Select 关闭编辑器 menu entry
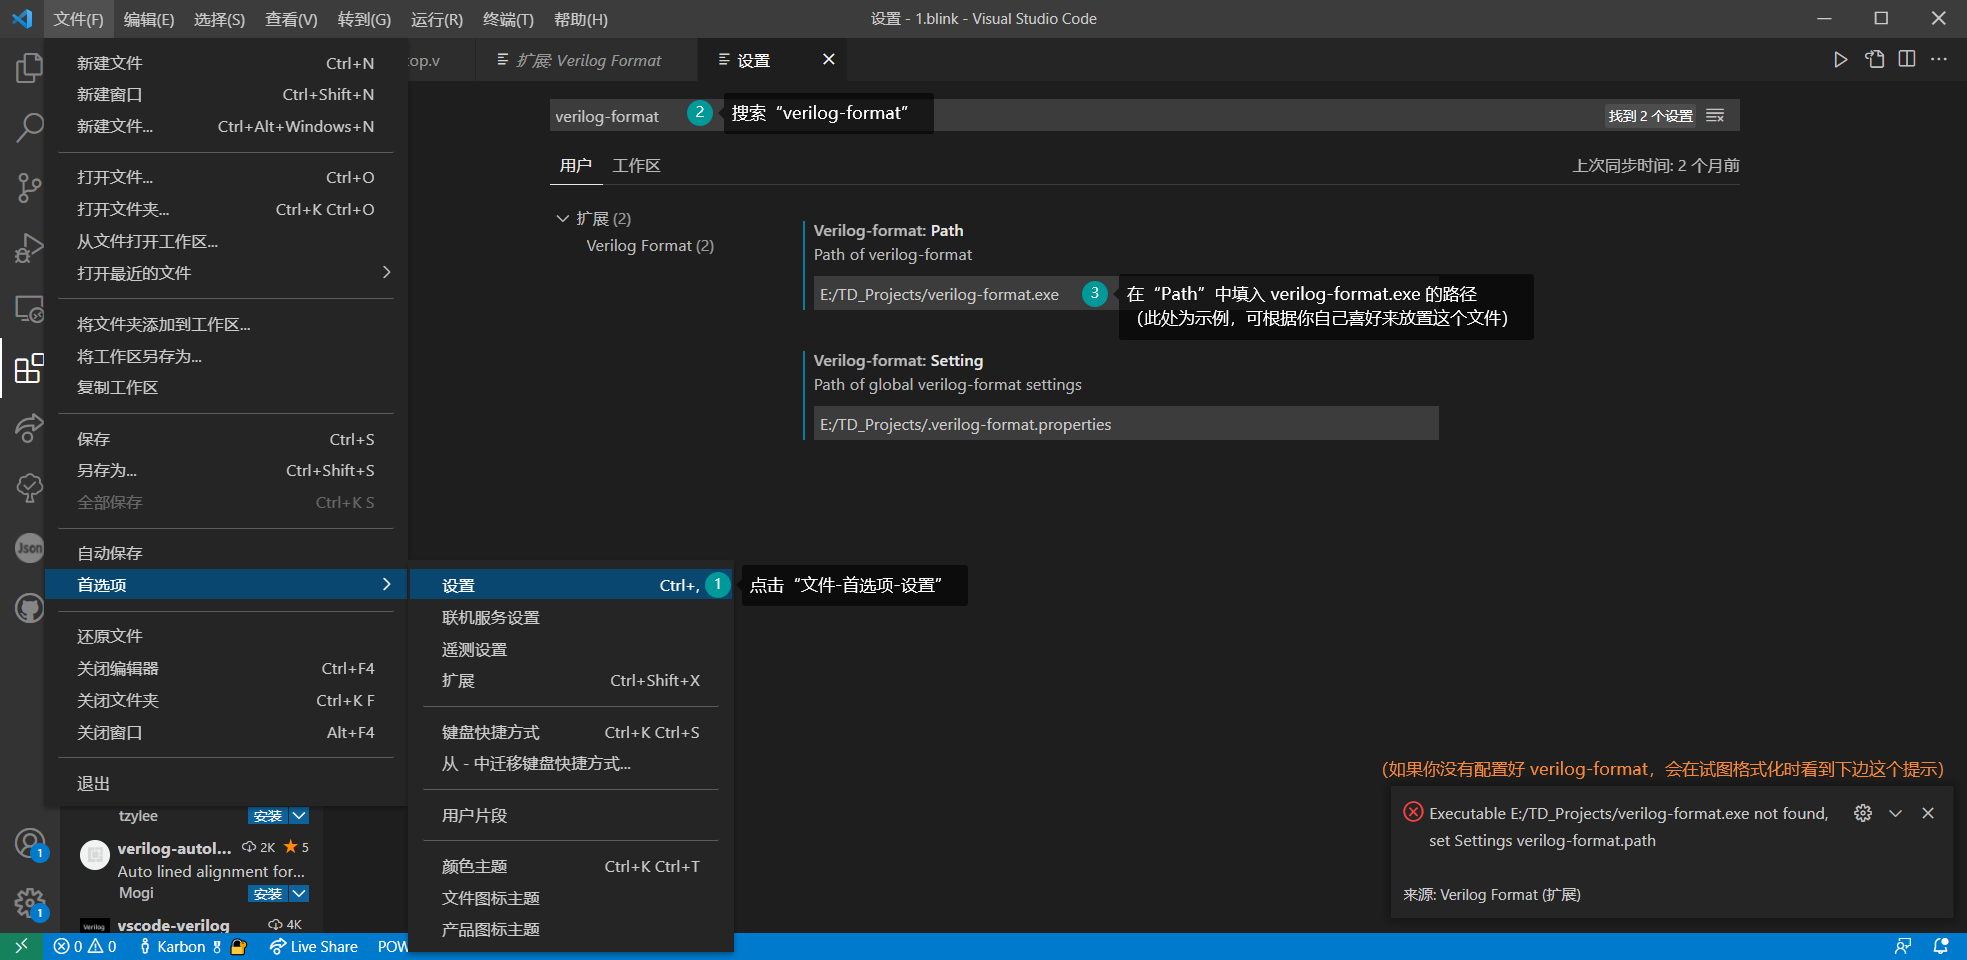 click(226, 668)
